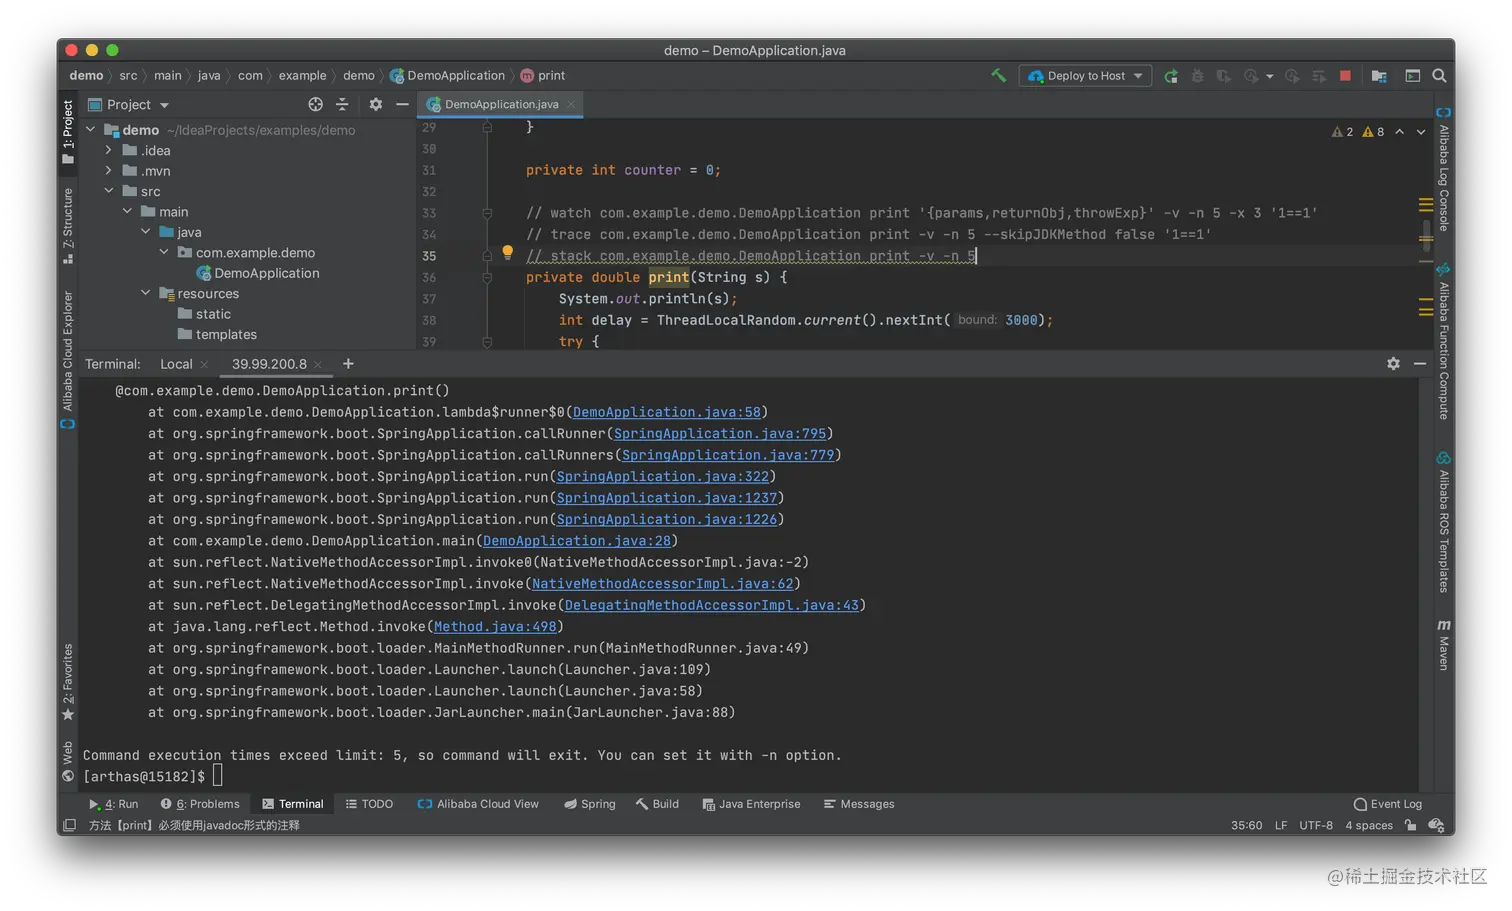Open the Structure side tool window
This screenshot has width=1512, height=911.
[68, 226]
